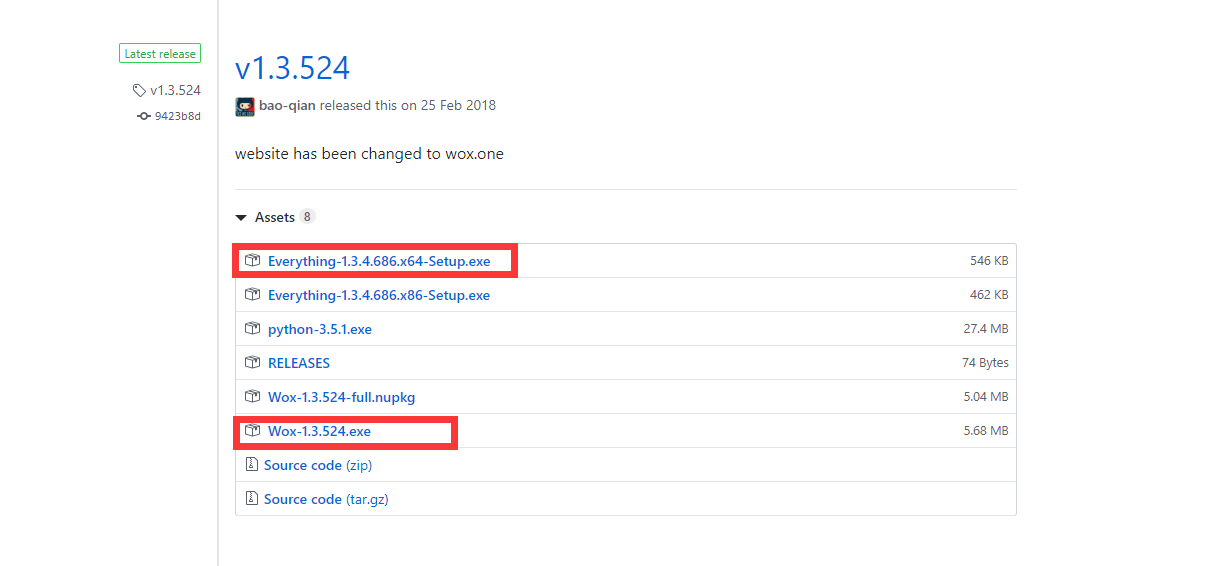Open the v1.3.524 release title link
Image resolution: width=1232 pixels, height=566 pixels.
(292, 68)
